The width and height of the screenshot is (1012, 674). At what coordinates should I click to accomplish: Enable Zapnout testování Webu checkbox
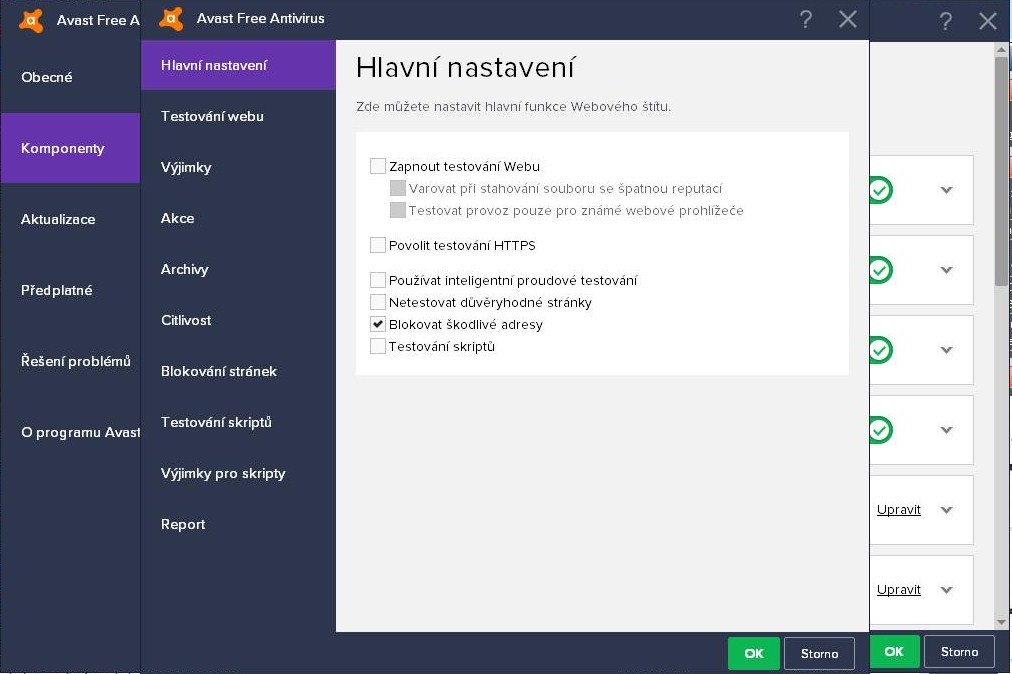click(378, 166)
